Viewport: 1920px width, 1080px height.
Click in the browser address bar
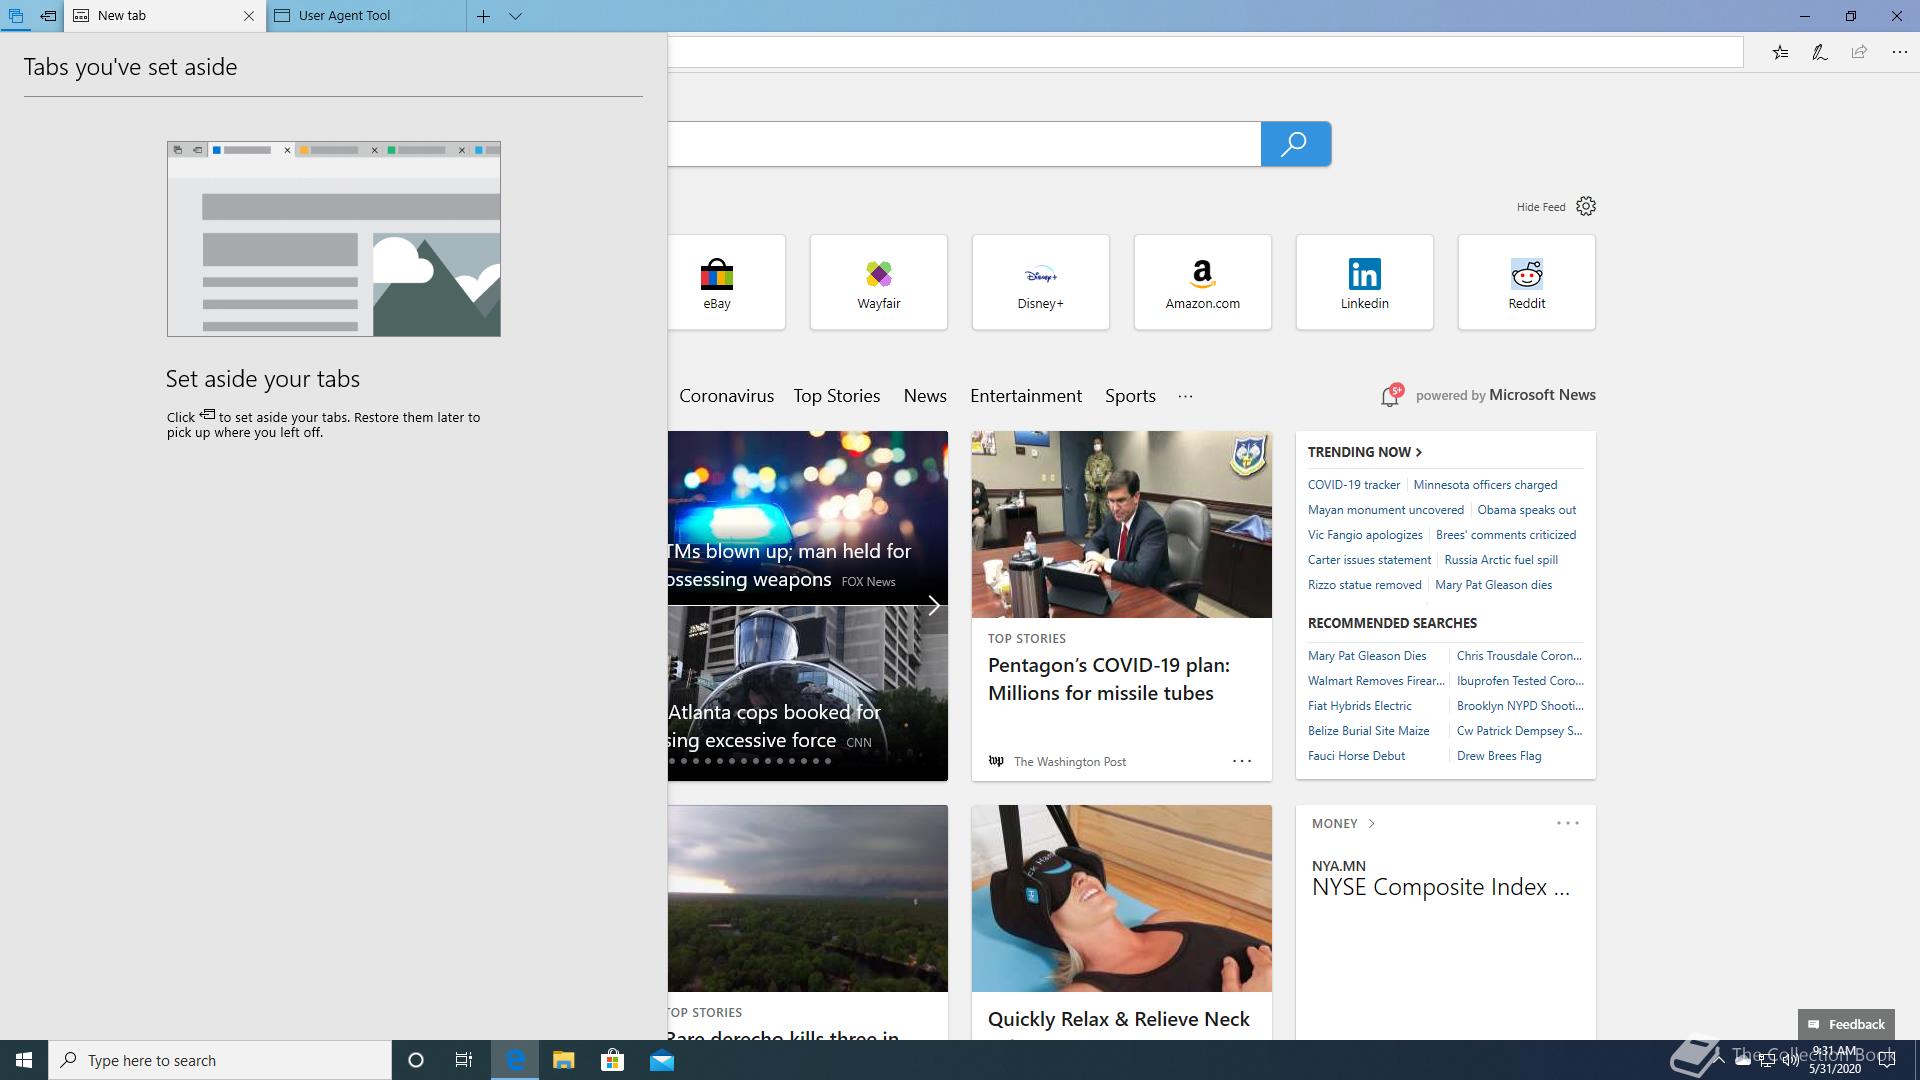click(x=1205, y=52)
